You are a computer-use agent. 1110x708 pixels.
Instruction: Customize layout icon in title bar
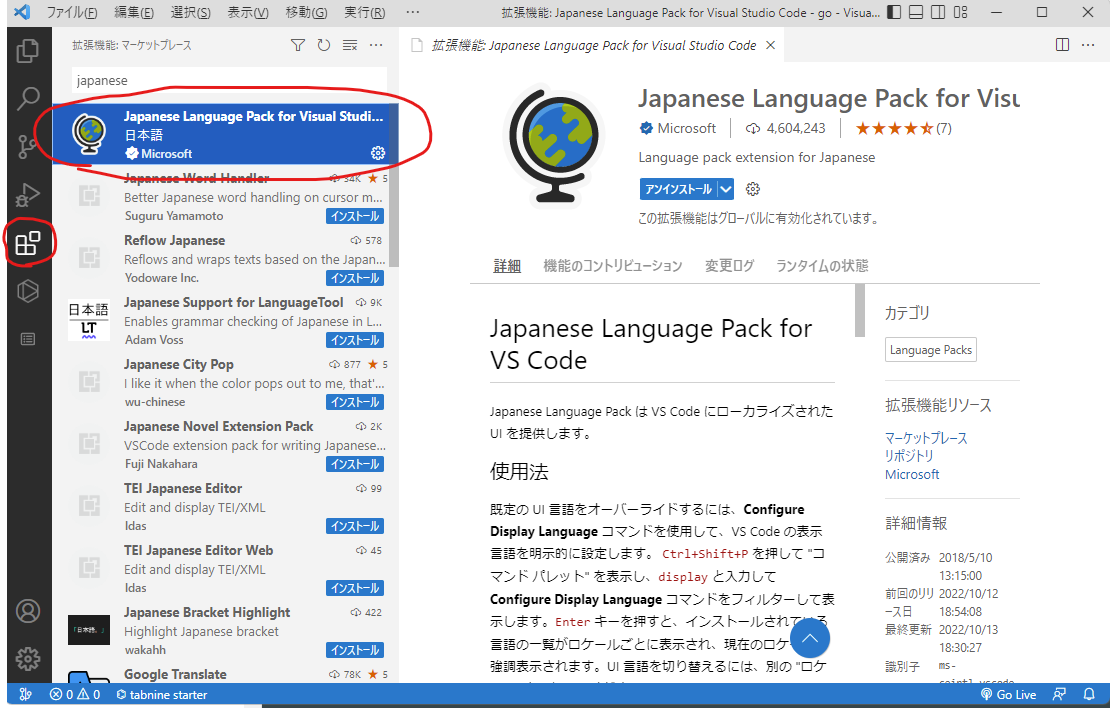pos(961,12)
